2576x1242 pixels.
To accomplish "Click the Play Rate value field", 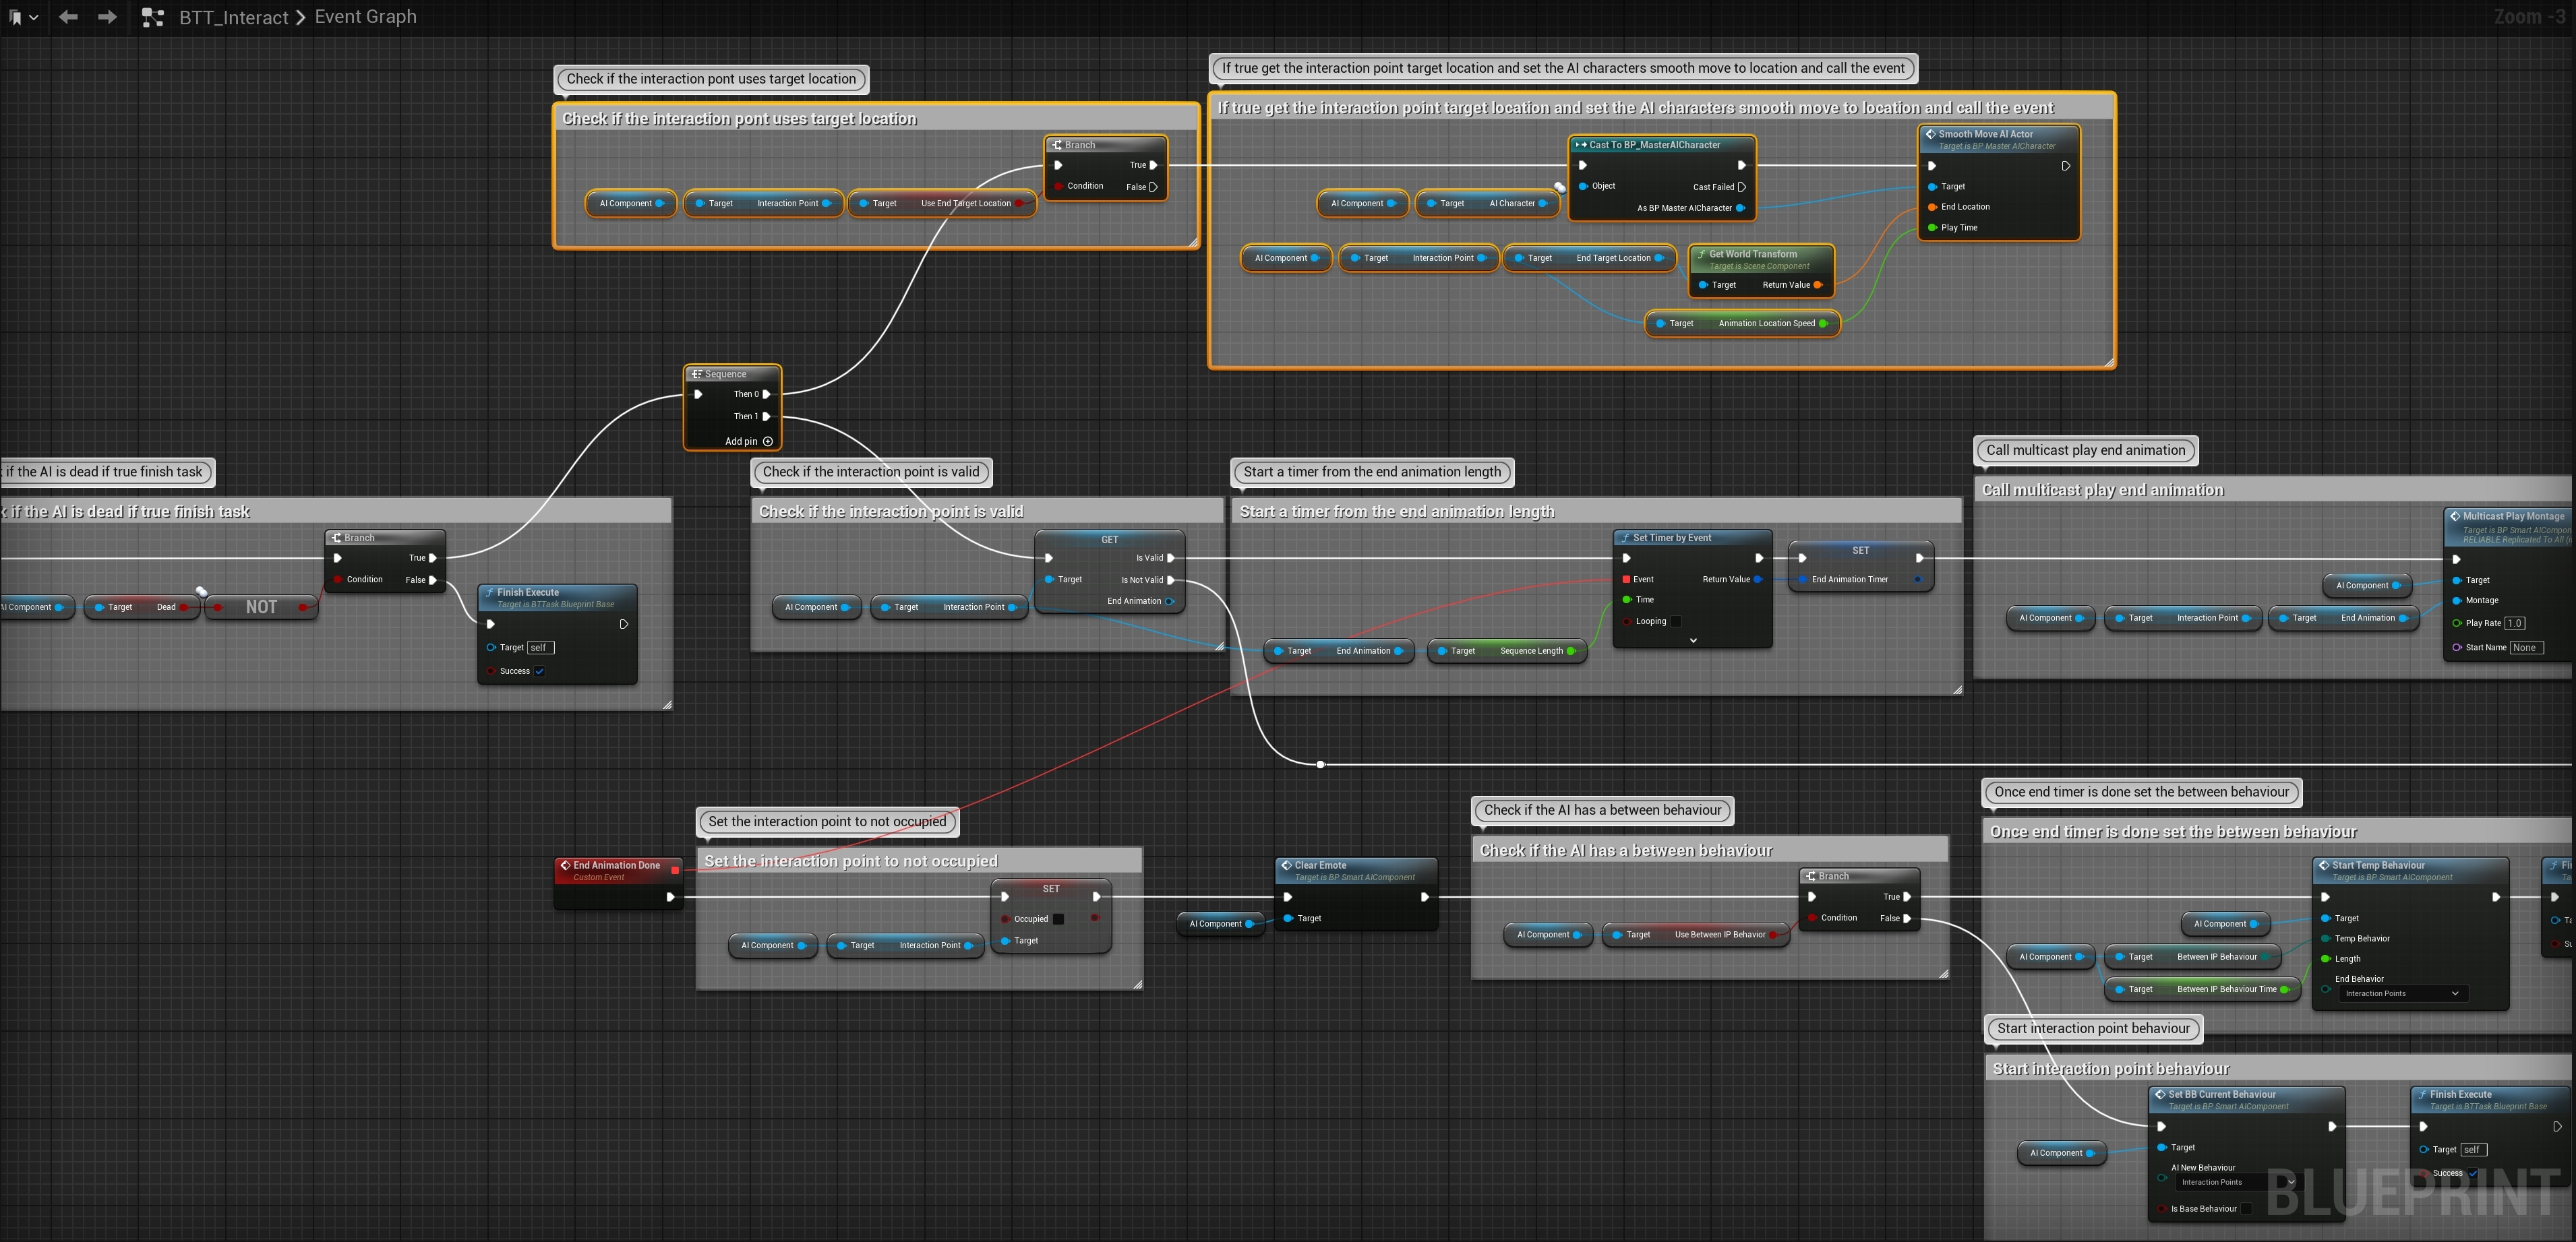I will click(2514, 623).
